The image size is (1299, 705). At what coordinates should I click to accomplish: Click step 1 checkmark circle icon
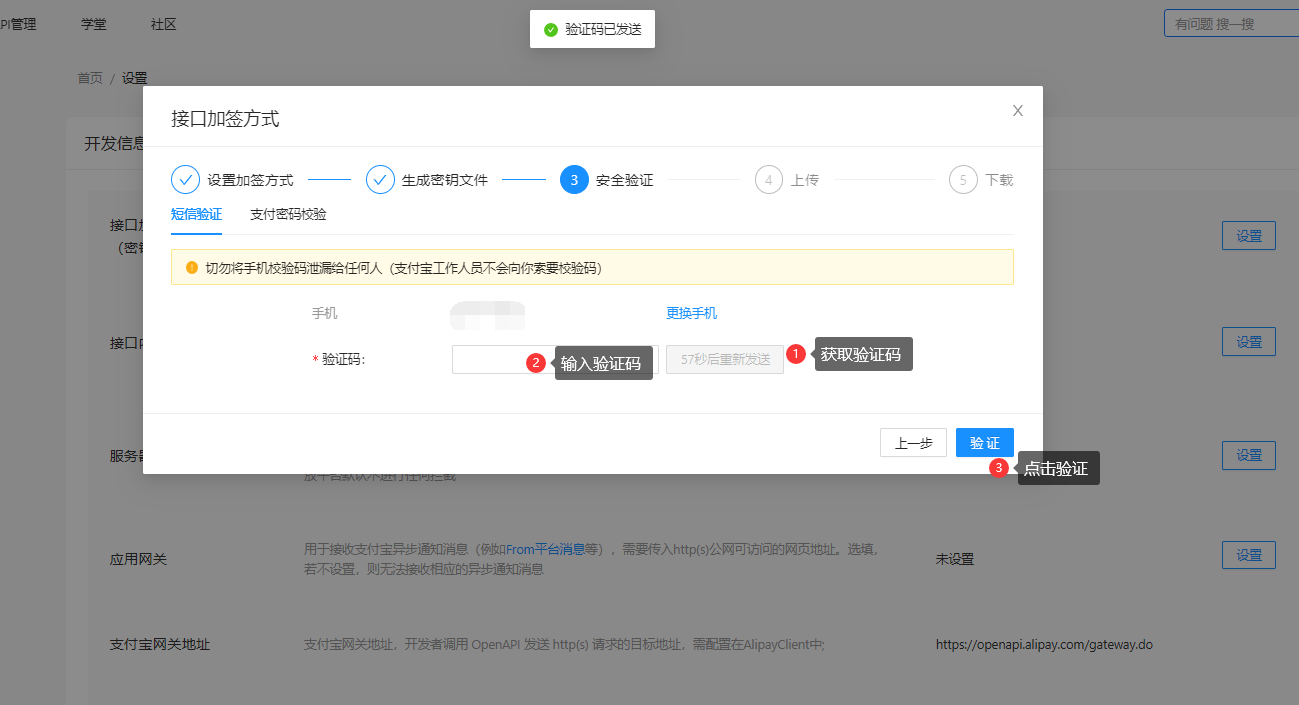click(186, 180)
